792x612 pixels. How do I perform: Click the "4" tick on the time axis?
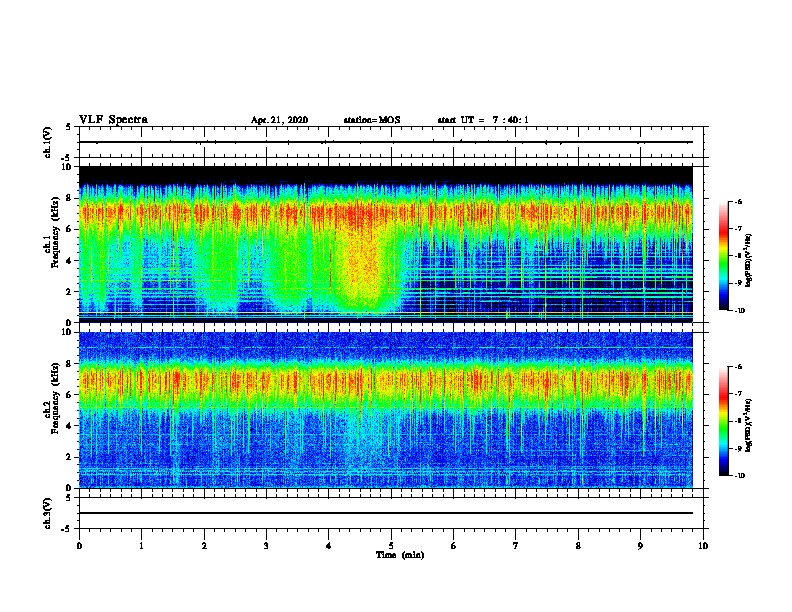(329, 546)
